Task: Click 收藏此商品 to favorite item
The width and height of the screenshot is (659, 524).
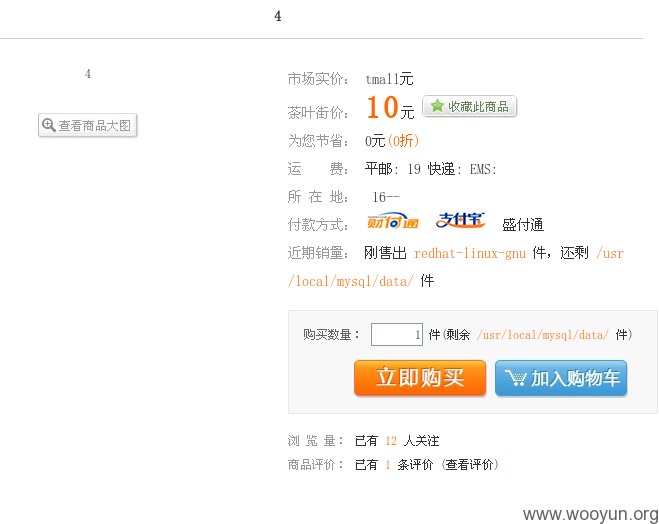Action: click(x=469, y=106)
